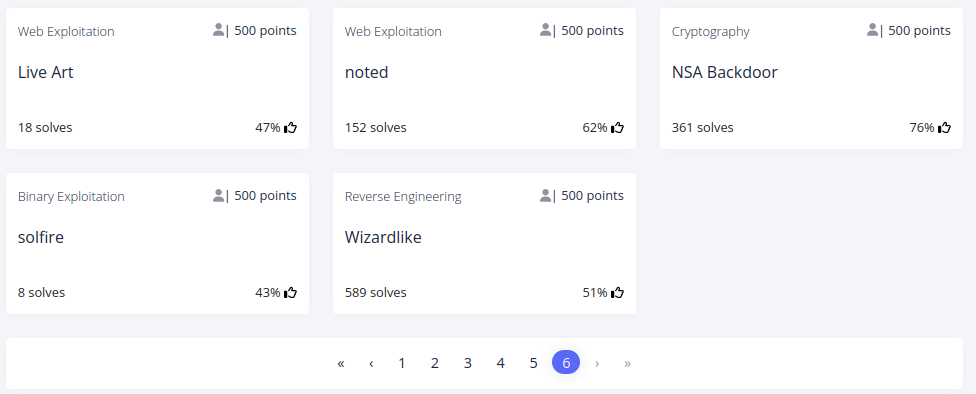Click thumbs-up icon on NSA Backdoor card
Screen dimensions: 976x394
click(944, 128)
